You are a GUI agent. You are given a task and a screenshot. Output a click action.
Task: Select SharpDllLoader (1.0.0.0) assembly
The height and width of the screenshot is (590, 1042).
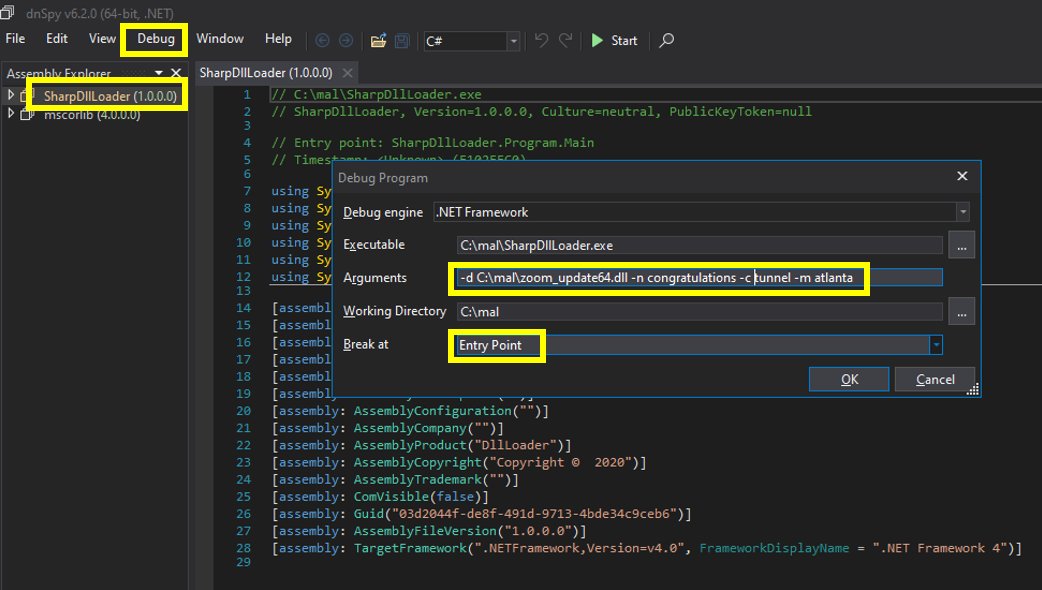[110, 96]
